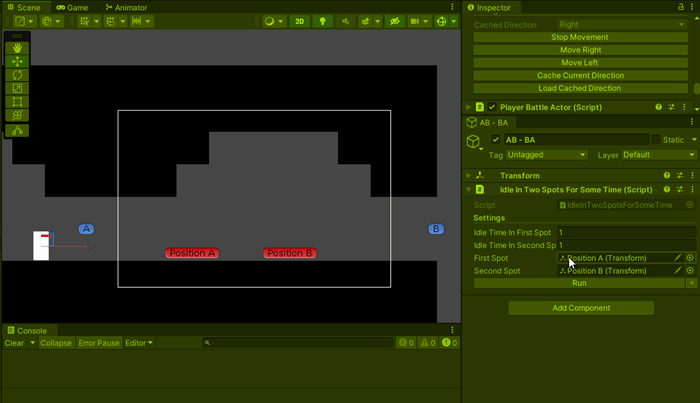
Task: Select the Move tool
Action: 17,61
